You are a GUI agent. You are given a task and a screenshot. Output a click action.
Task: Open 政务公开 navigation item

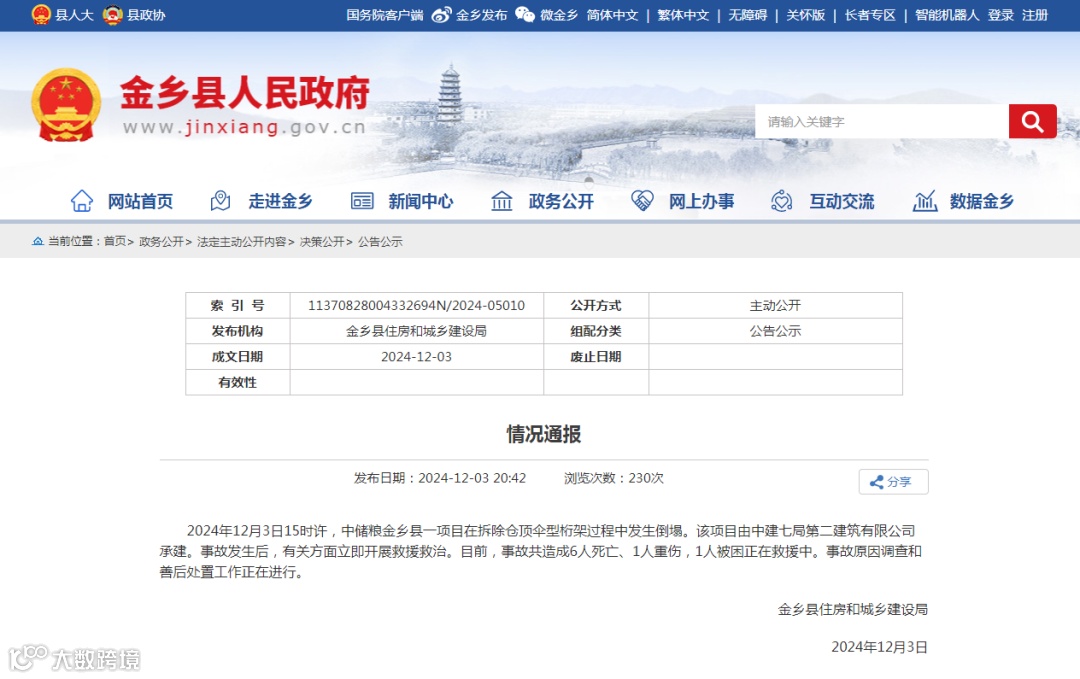click(x=561, y=201)
